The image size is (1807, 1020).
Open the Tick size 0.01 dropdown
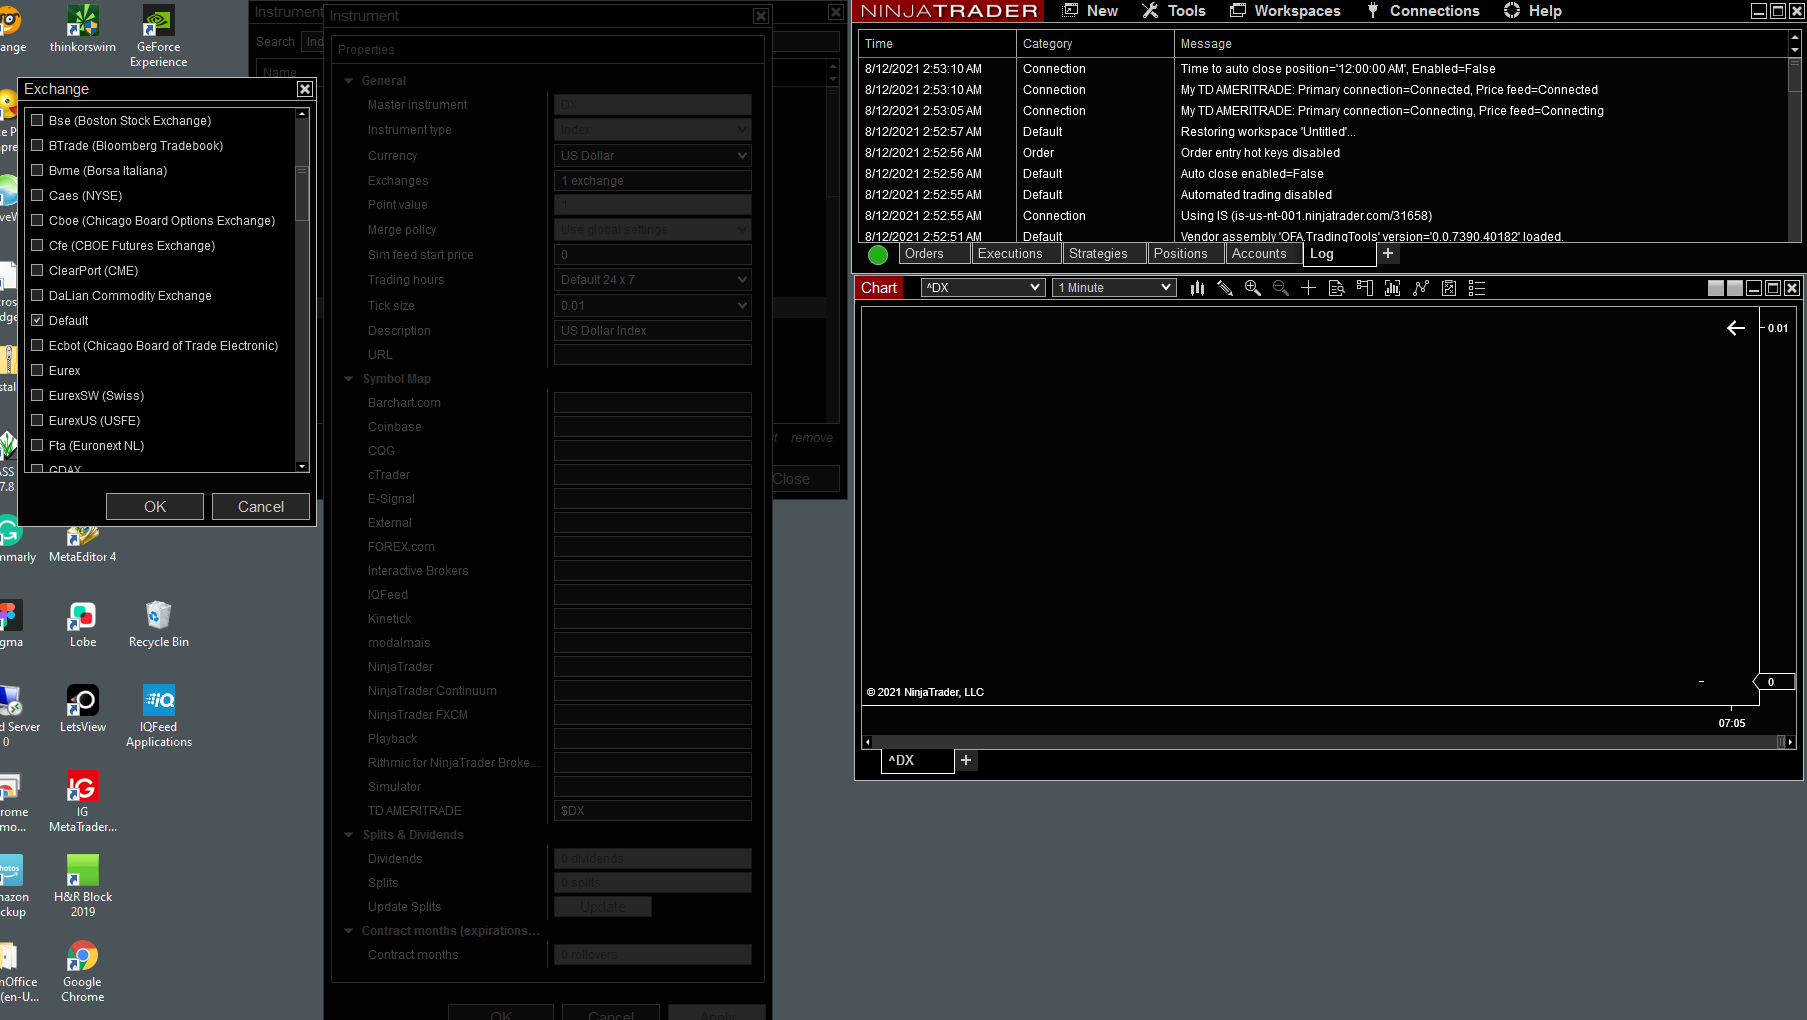point(653,306)
